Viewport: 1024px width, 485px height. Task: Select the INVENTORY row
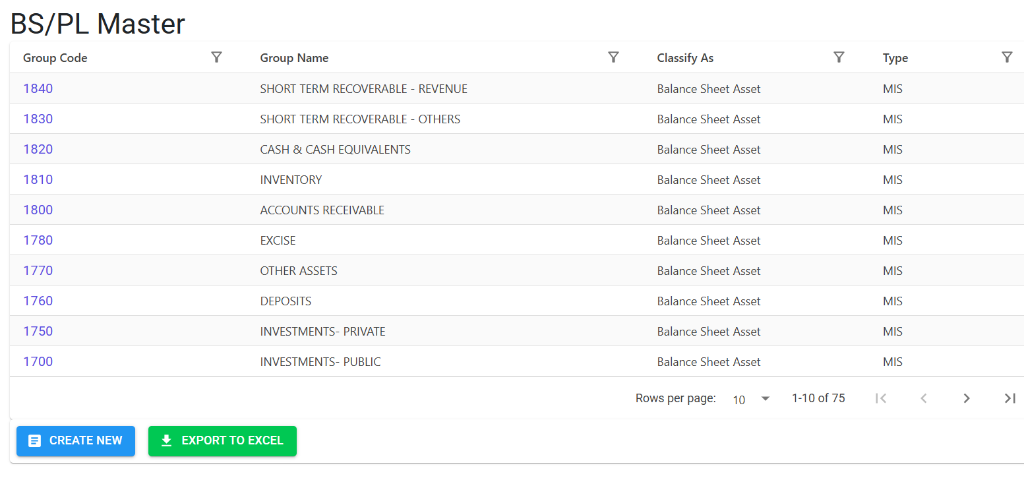517,180
